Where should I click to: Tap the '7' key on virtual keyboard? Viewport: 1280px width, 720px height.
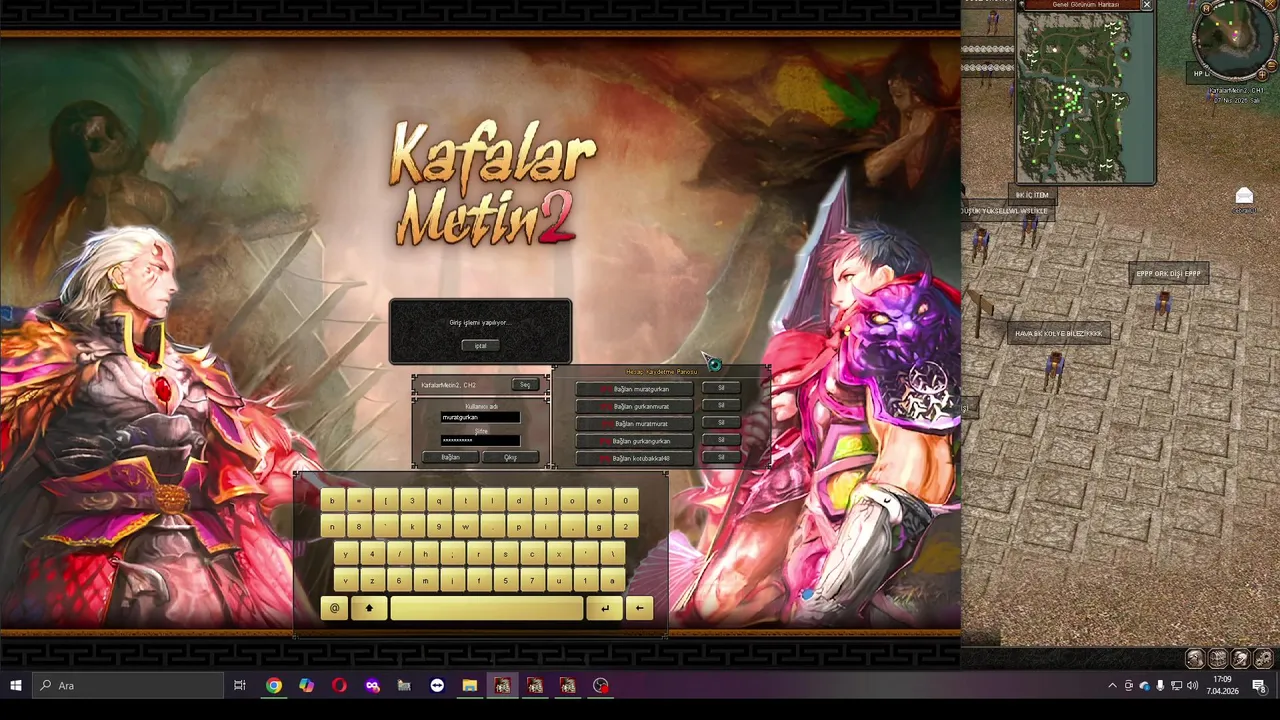click(533, 580)
